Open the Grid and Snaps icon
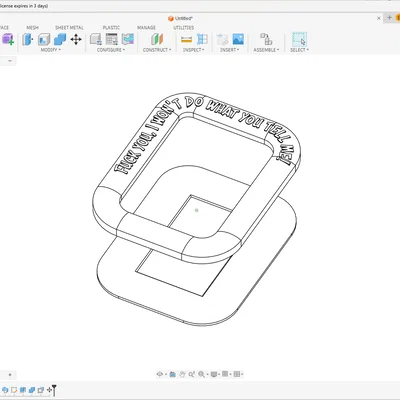The height and width of the screenshot is (400, 400). (x=225, y=374)
